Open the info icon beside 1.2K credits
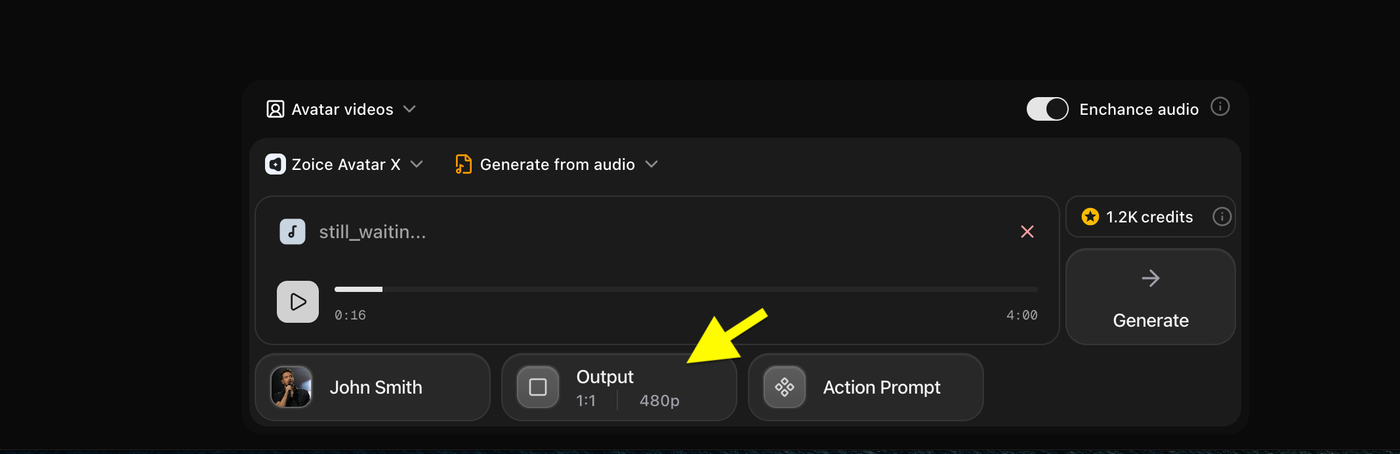 coord(1221,216)
